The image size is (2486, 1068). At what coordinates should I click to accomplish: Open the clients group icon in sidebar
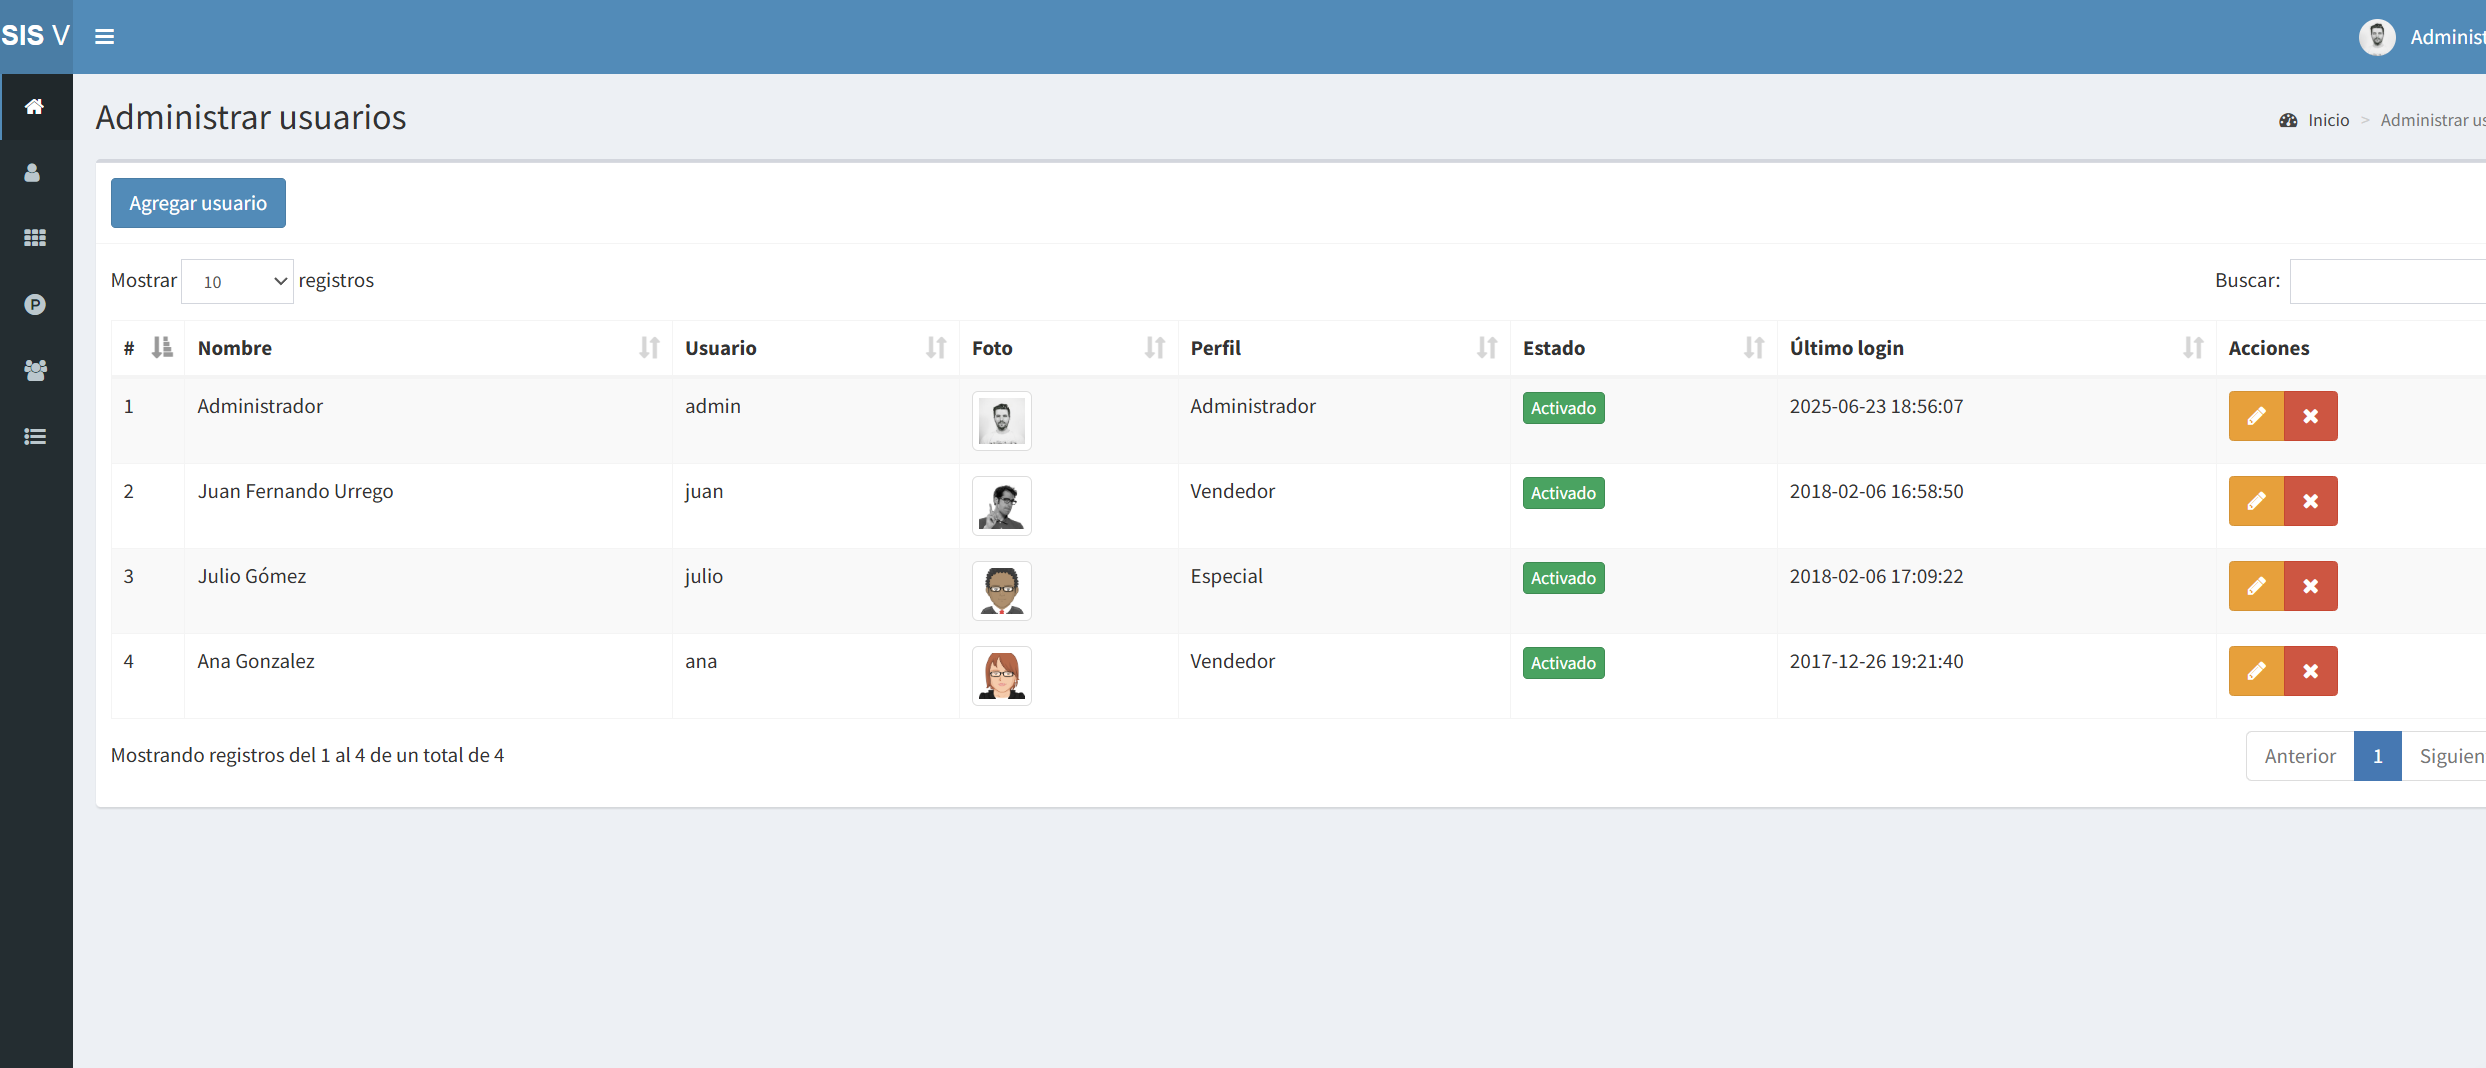pyautogui.click(x=35, y=370)
